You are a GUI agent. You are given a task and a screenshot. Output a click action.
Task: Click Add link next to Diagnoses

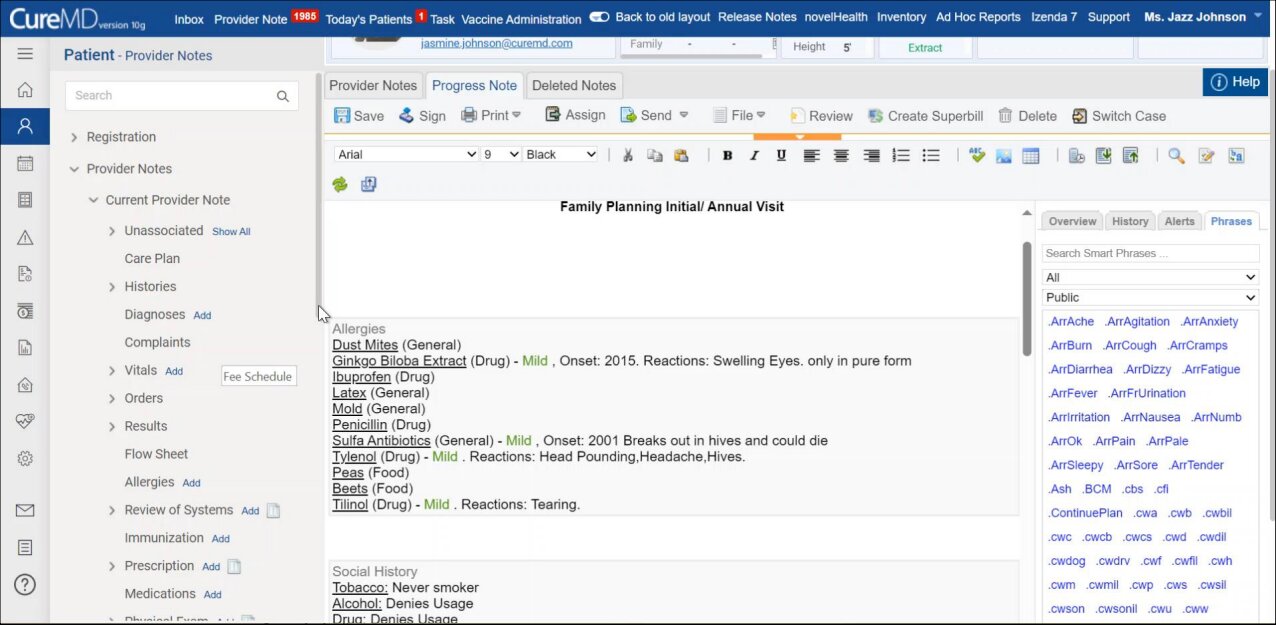pos(202,315)
